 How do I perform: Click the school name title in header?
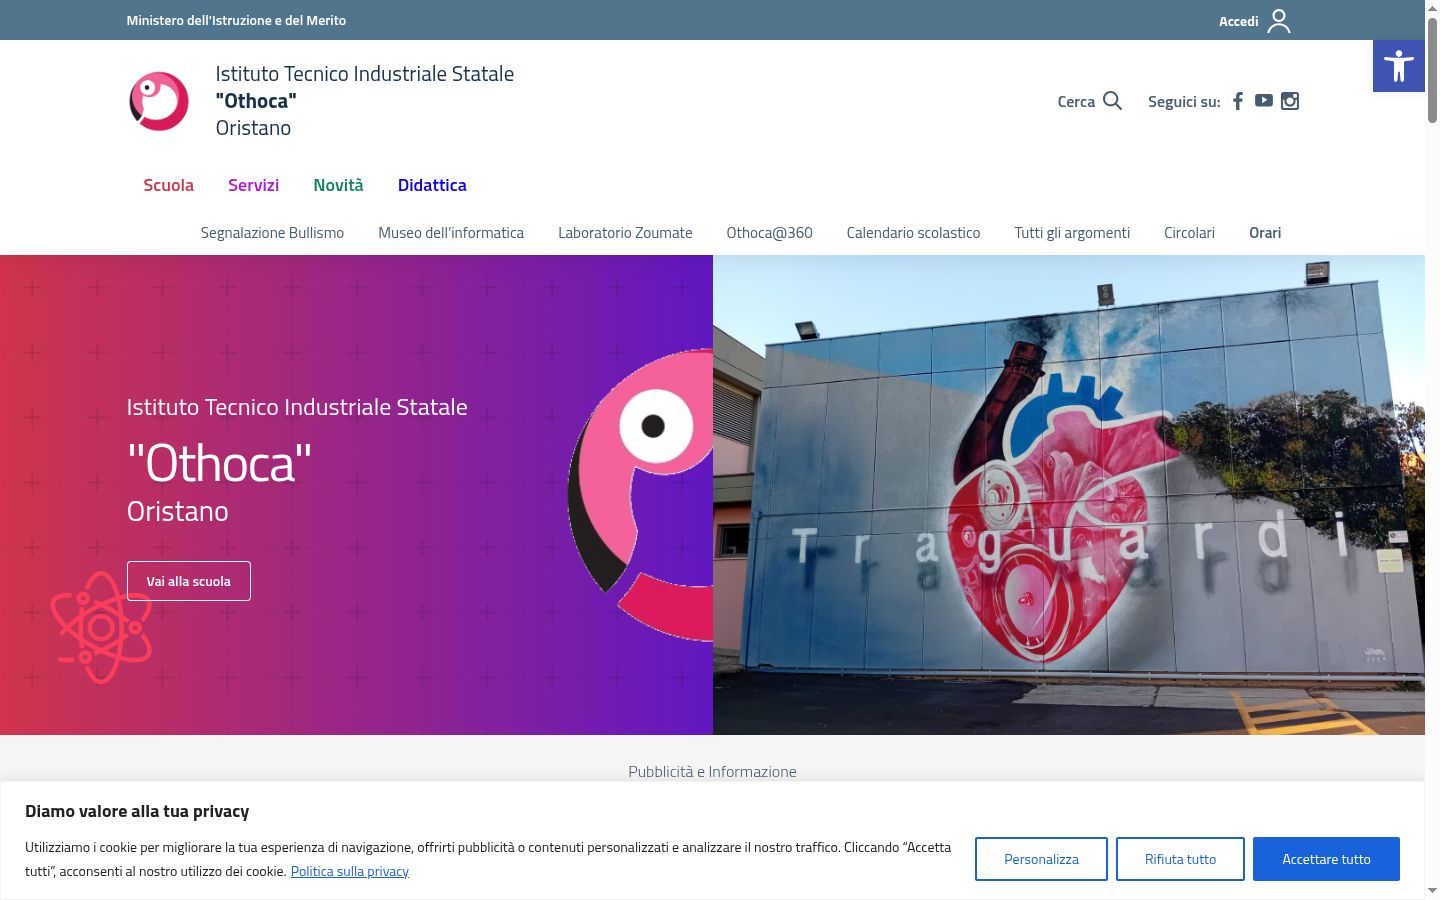(x=364, y=101)
